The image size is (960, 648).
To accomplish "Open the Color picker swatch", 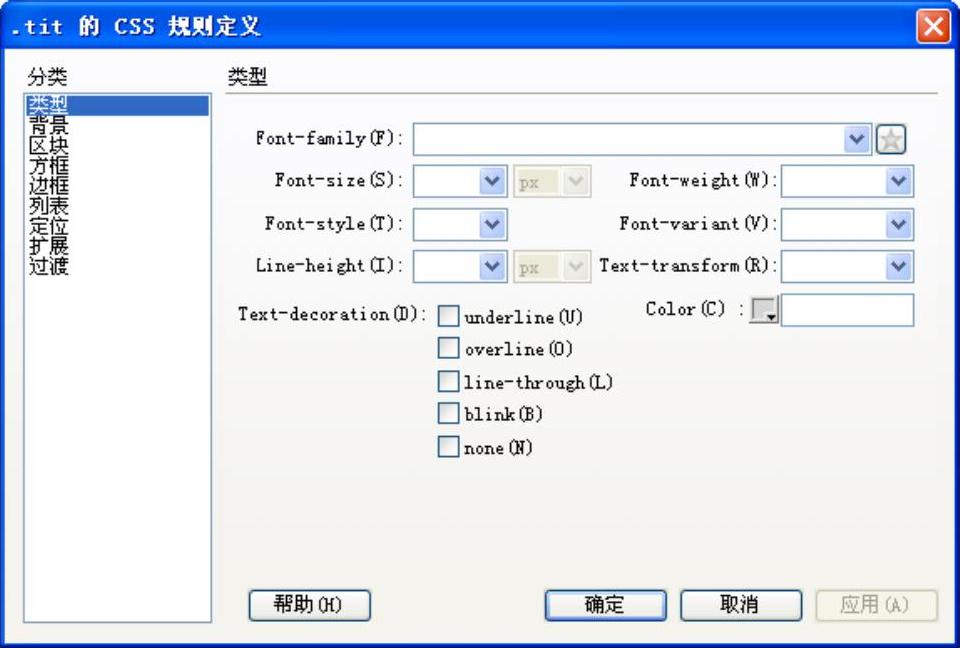I will 763,310.
